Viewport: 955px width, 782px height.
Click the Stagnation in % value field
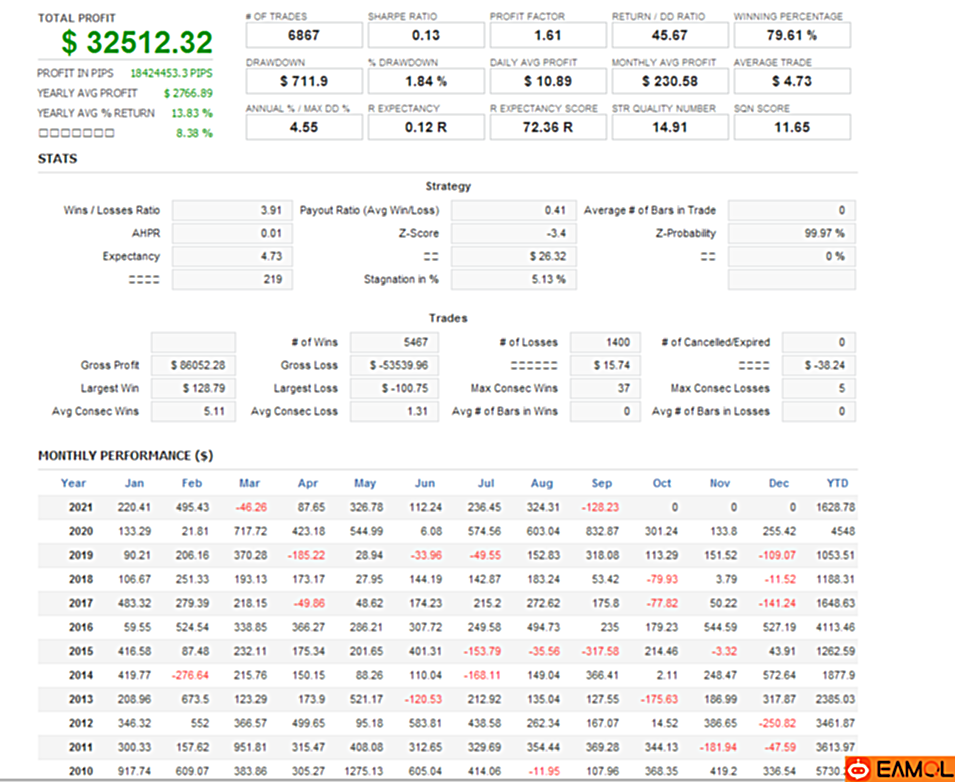pos(513,279)
